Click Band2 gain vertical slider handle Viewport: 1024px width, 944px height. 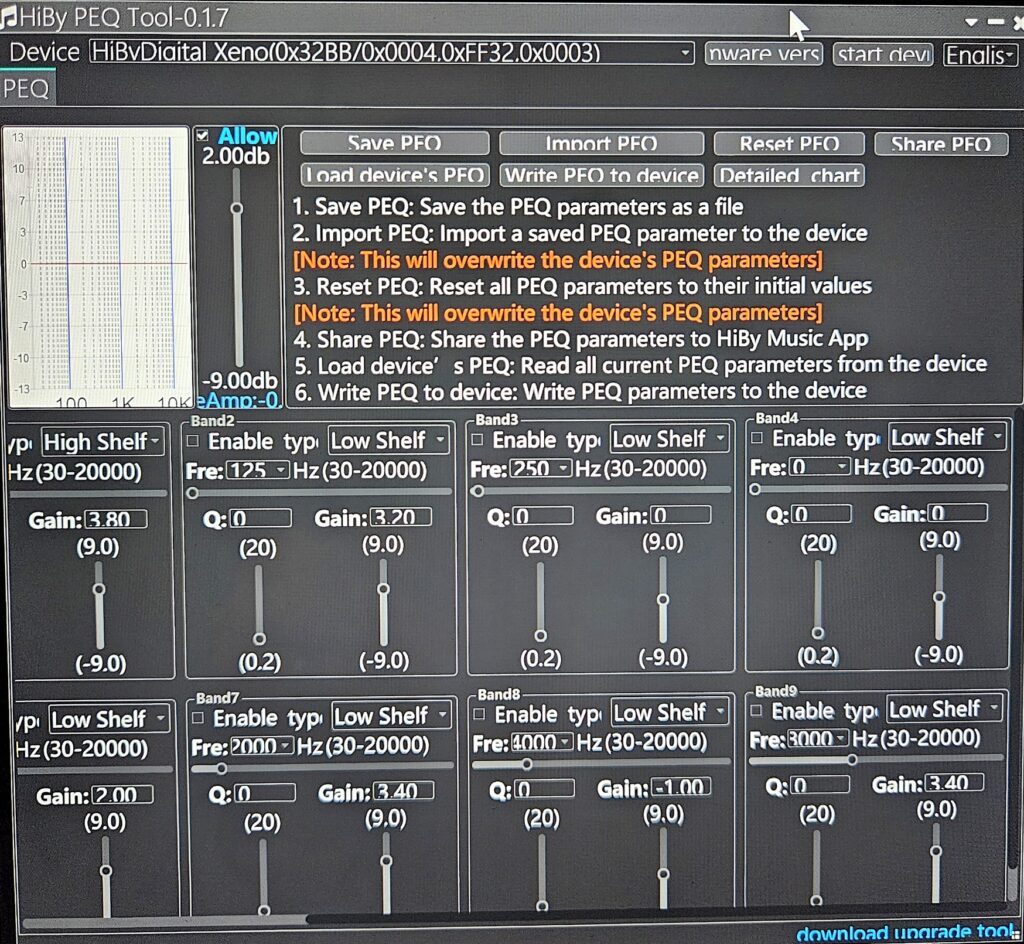click(383, 589)
